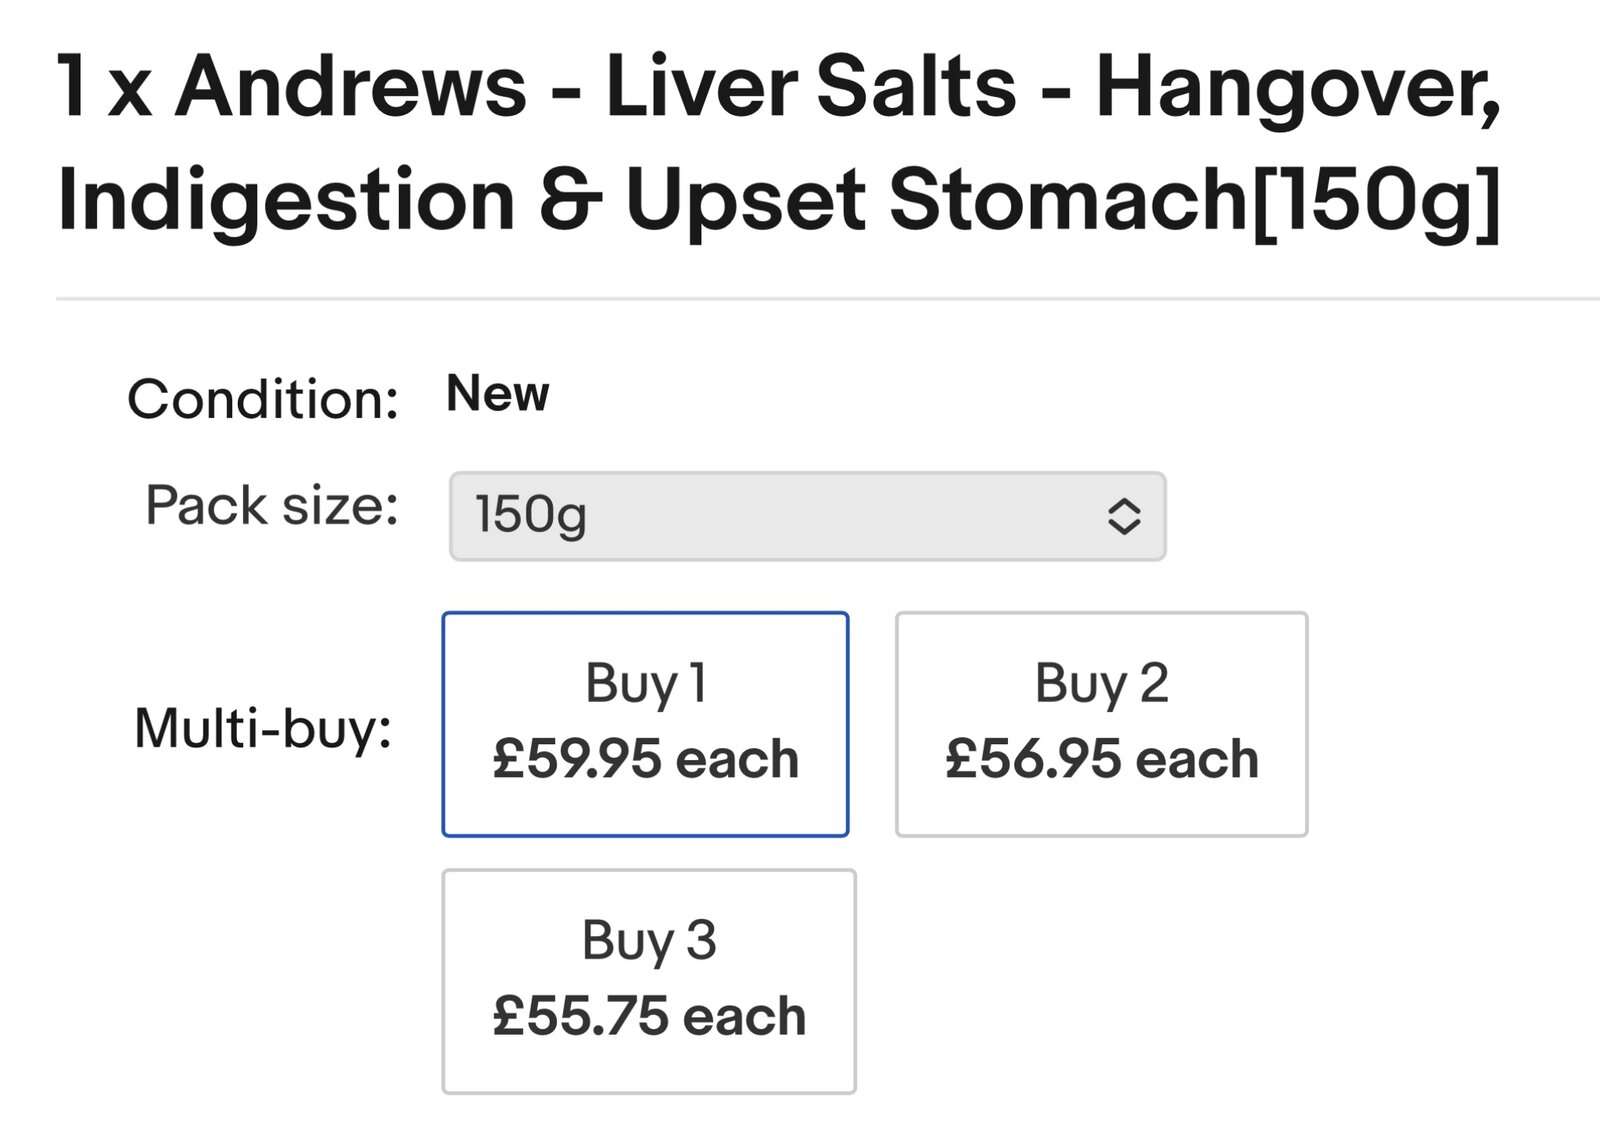Image resolution: width=1600 pixels, height=1145 pixels.
Task: Click the 'New' condition value
Action: (x=497, y=394)
